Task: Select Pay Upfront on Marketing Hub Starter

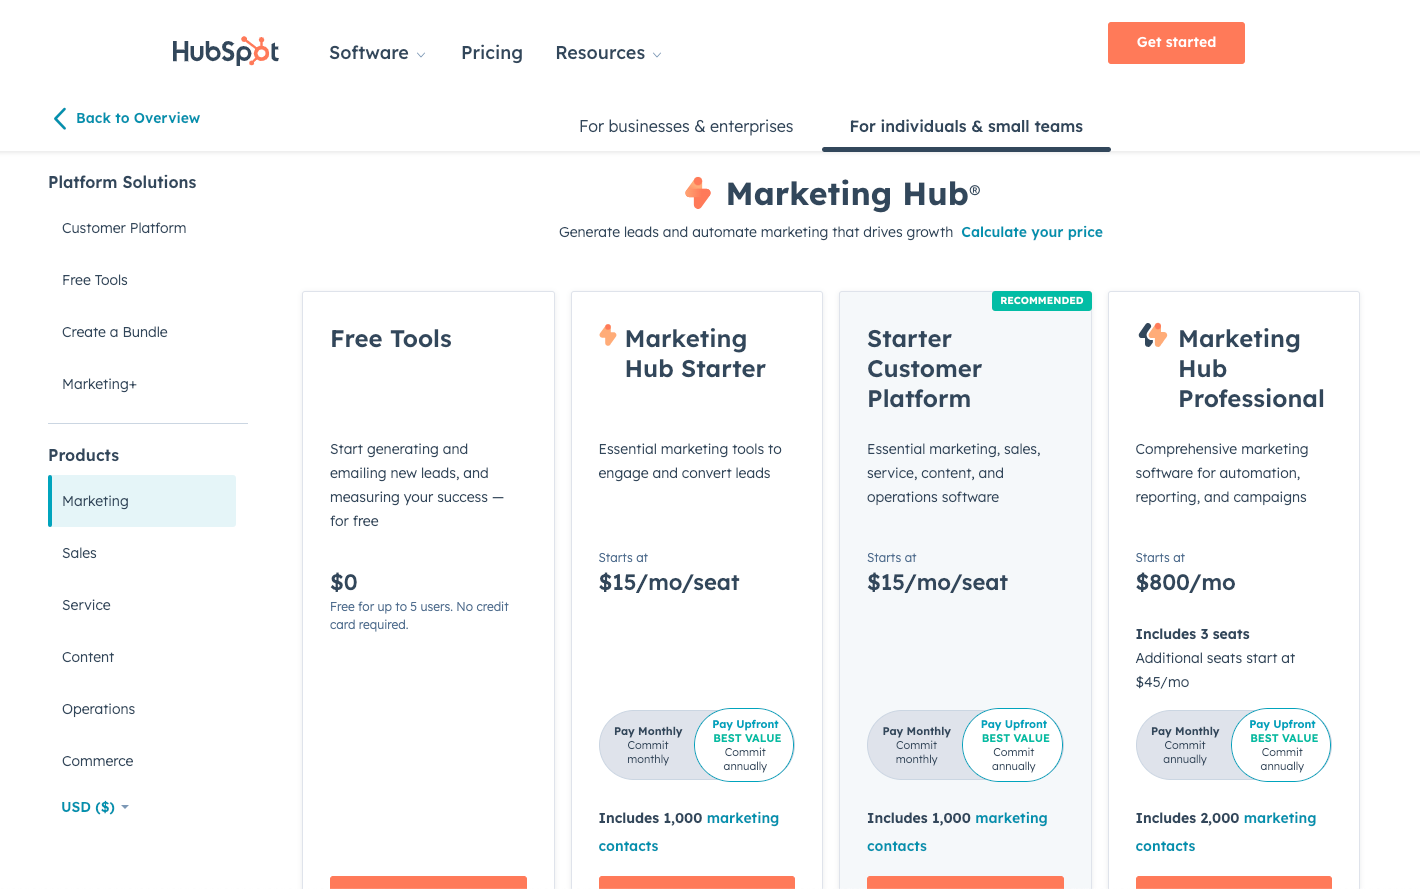Action: point(744,745)
